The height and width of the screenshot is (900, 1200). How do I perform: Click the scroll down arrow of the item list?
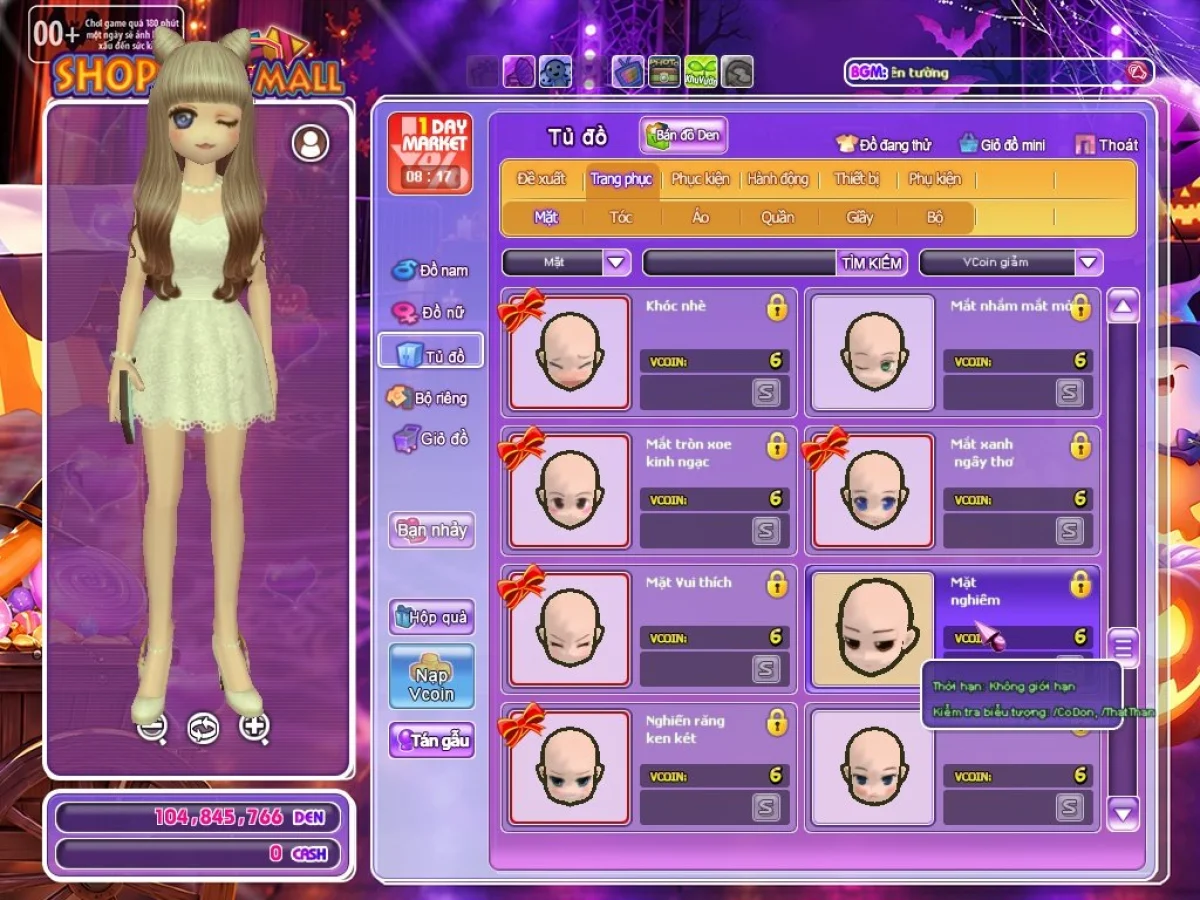tap(1123, 813)
